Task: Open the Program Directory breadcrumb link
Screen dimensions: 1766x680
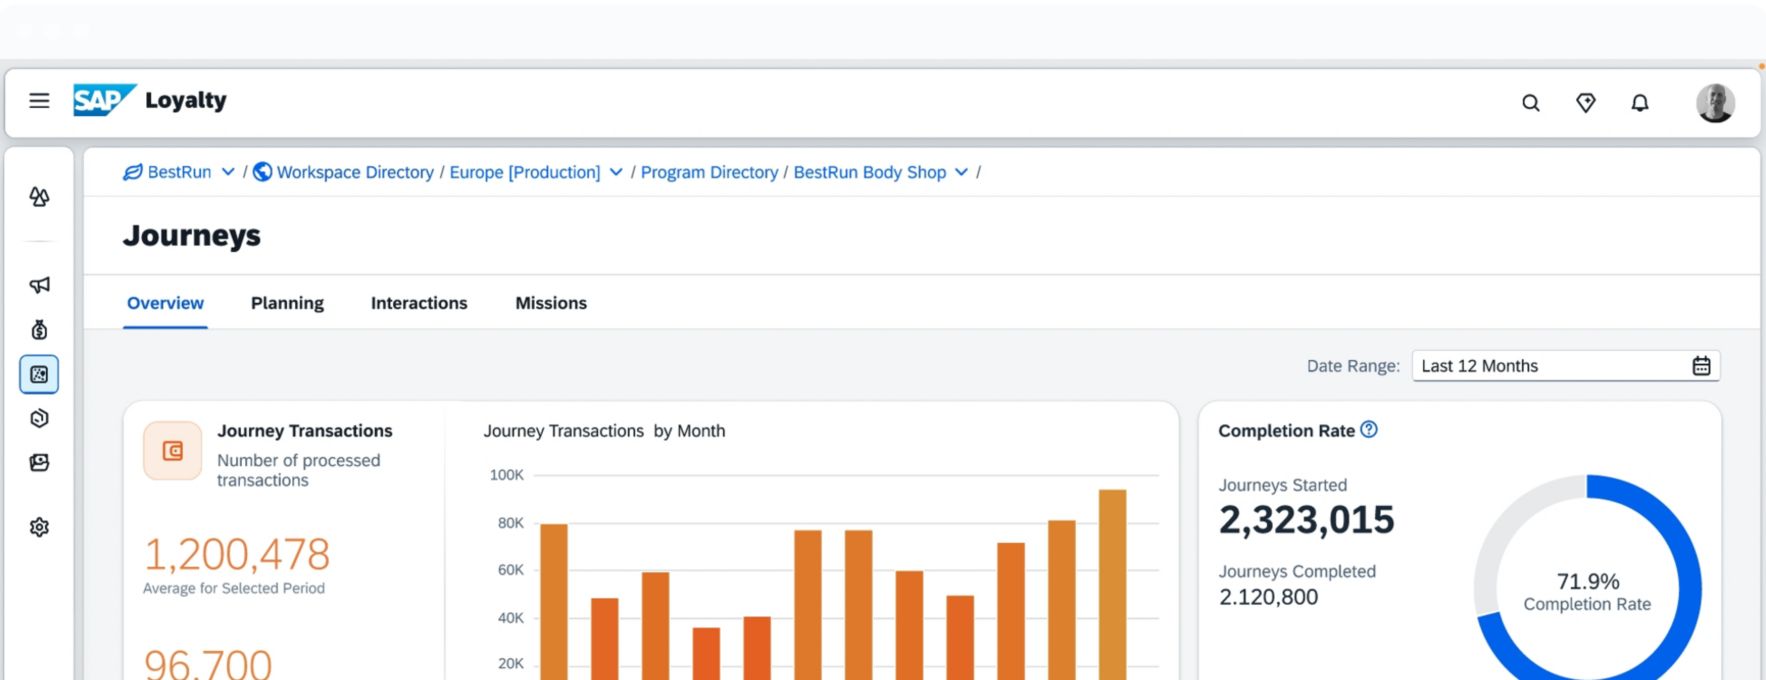Action: click(709, 172)
